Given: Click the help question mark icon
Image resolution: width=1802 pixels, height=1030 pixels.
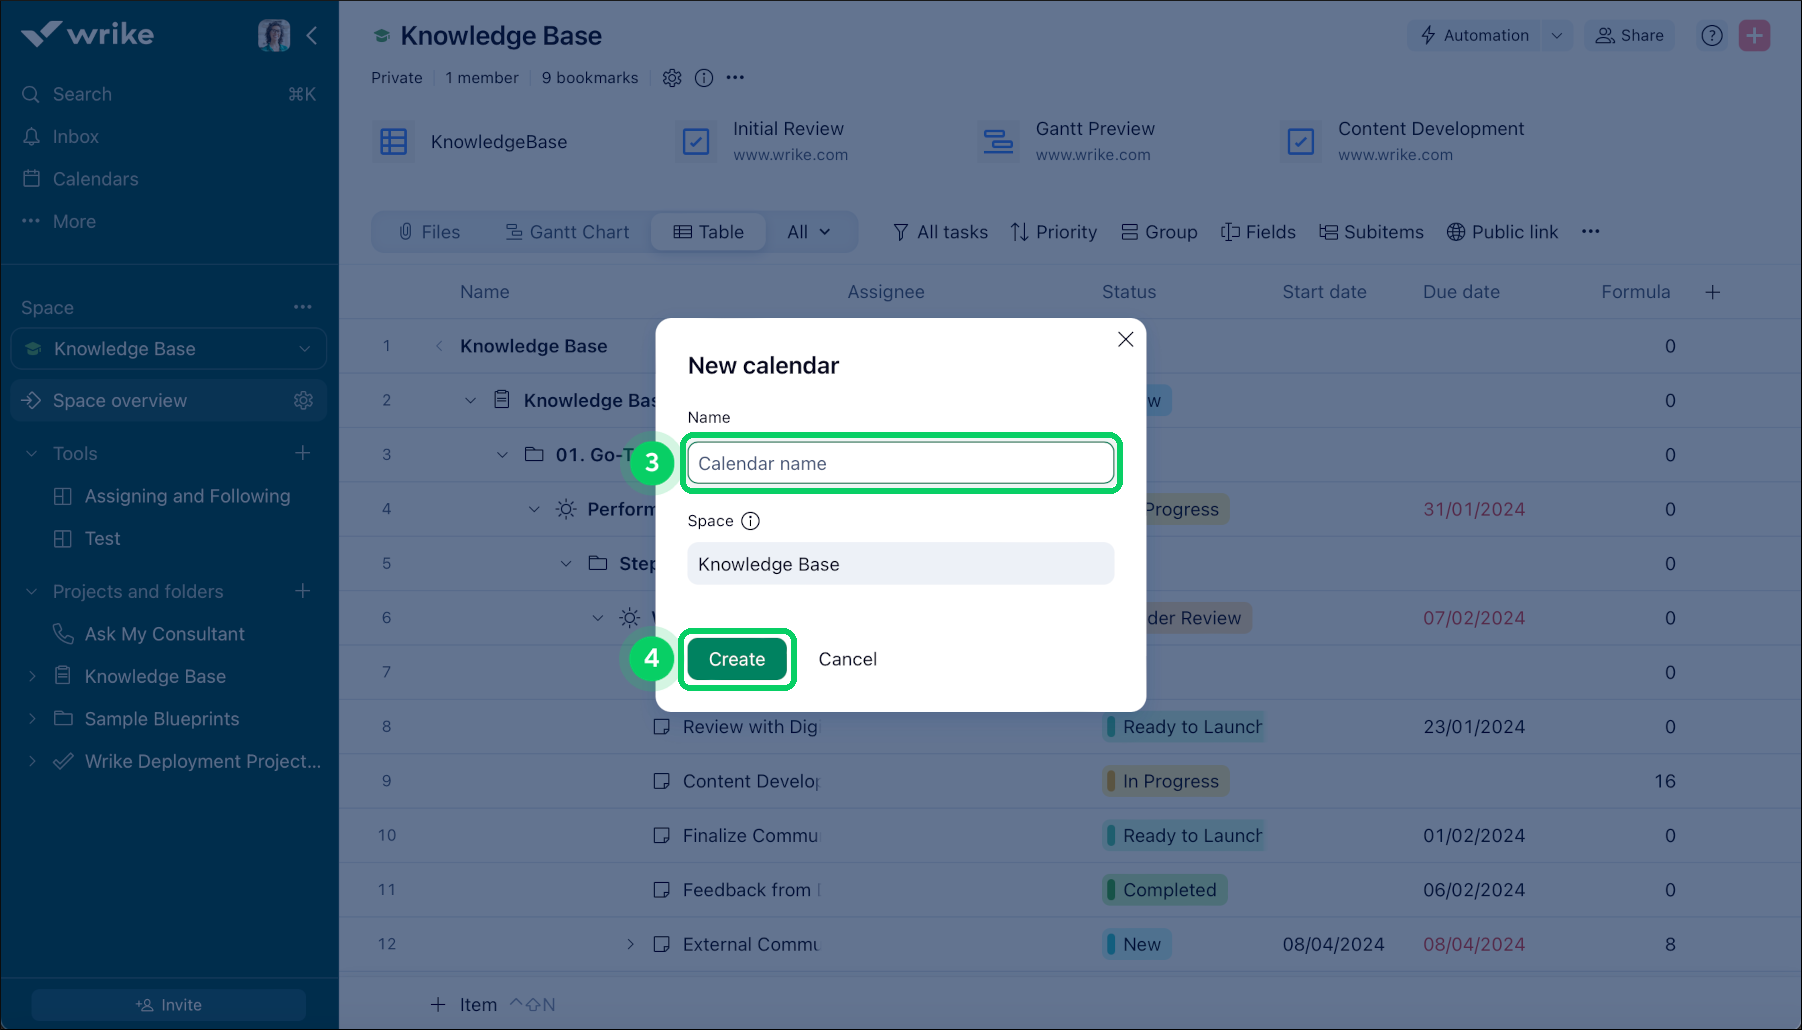Looking at the screenshot, I should [1711, 35].
